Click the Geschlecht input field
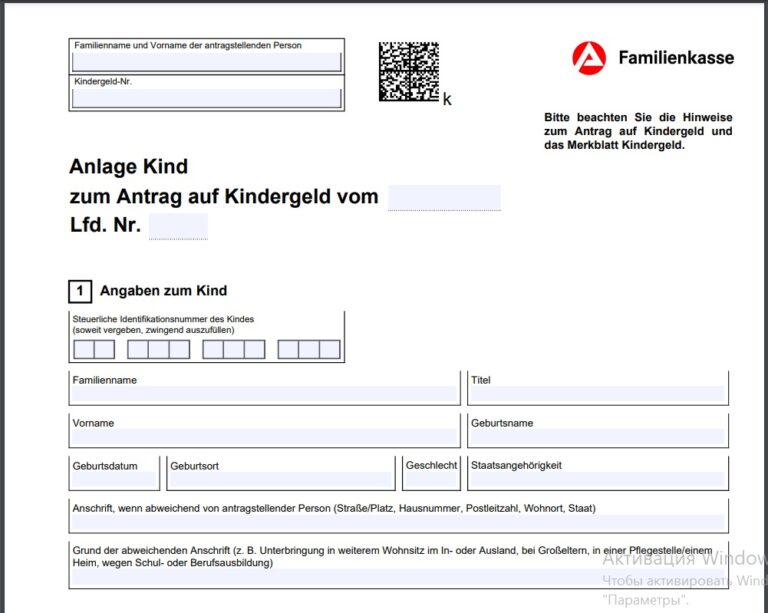Image resolution: width=768 pixels, height=613 pixels. (x=432, y=480)
